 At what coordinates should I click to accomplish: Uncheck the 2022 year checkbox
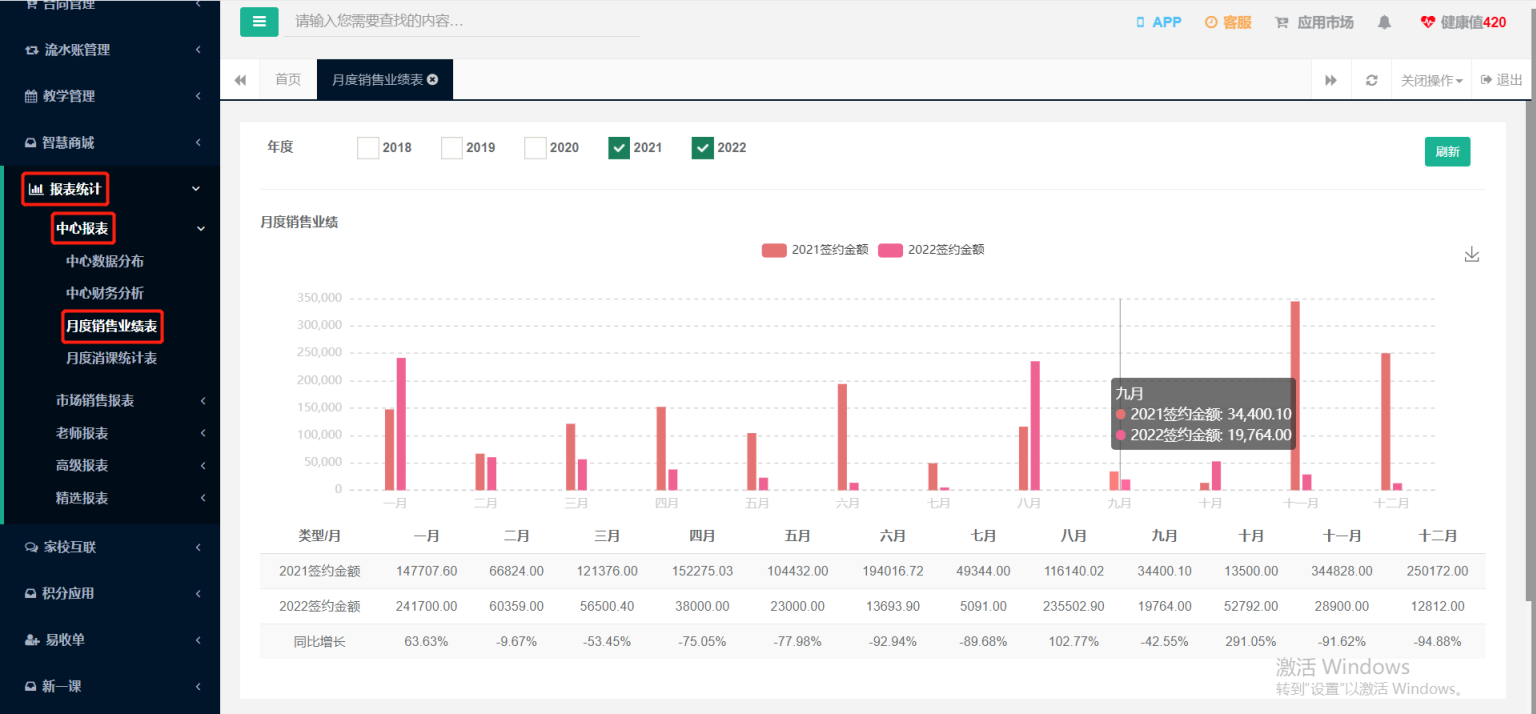click(702, 148)
